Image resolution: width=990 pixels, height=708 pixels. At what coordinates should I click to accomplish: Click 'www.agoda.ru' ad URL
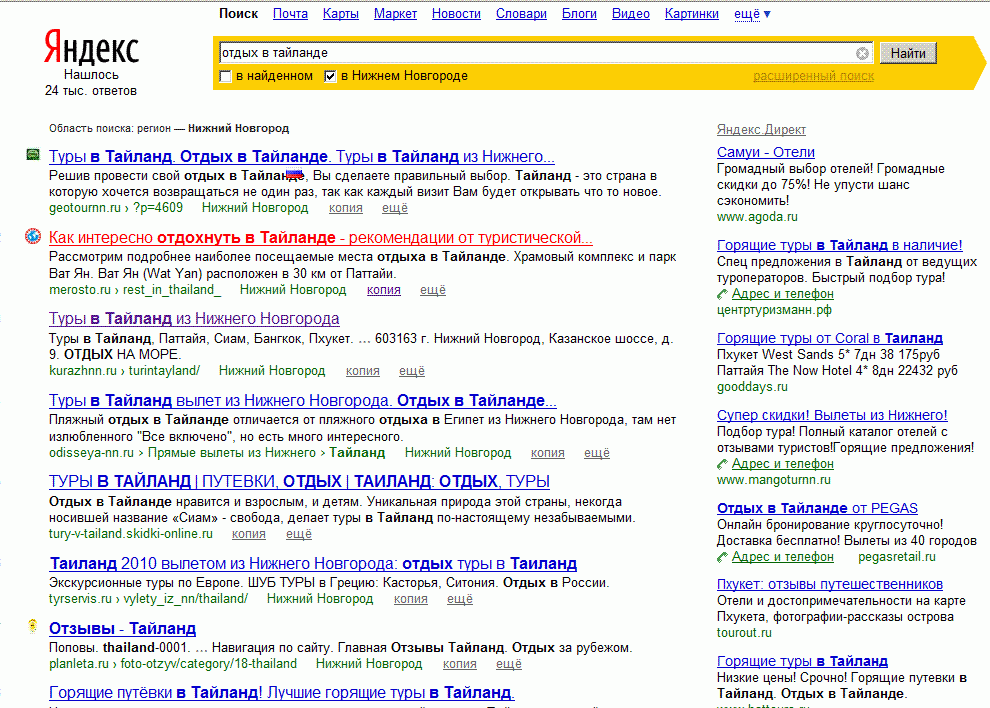tap(757, 217)
